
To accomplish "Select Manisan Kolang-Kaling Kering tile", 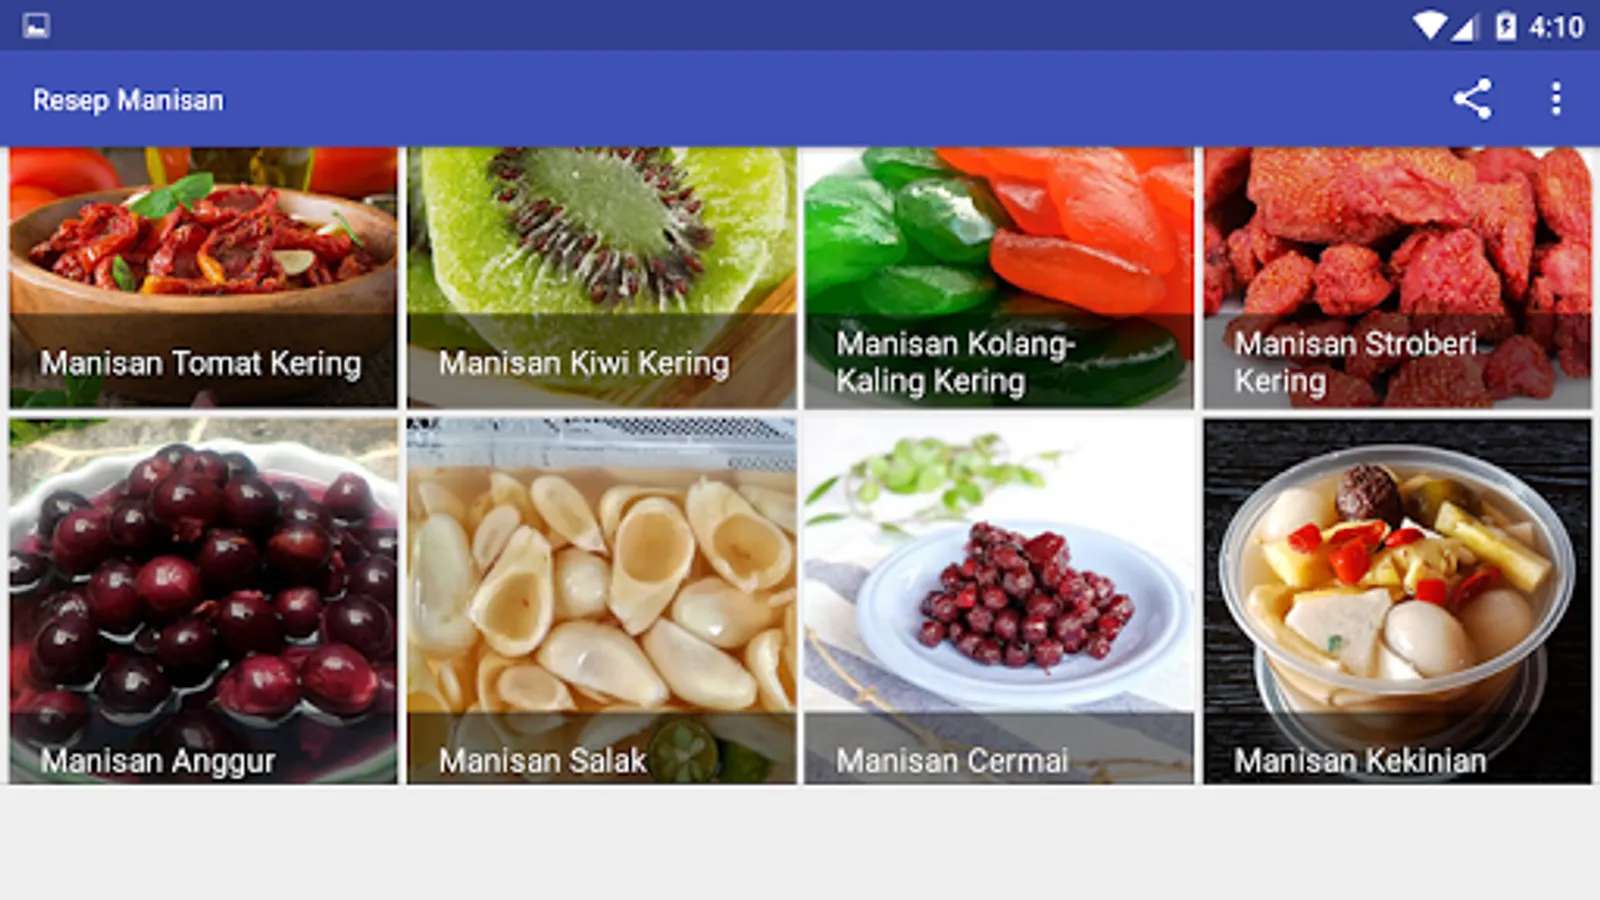I will (x=999, y=277).
